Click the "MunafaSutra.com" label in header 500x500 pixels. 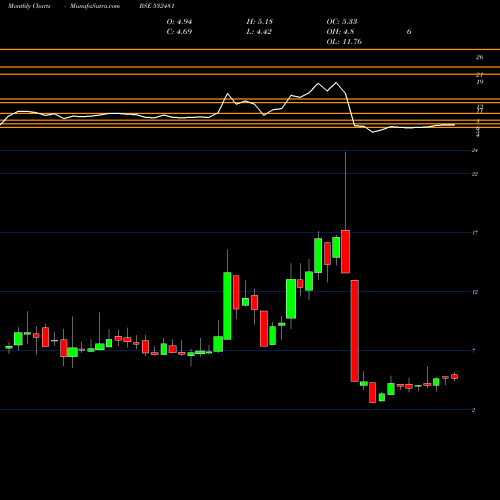click(x=95, y=6)
